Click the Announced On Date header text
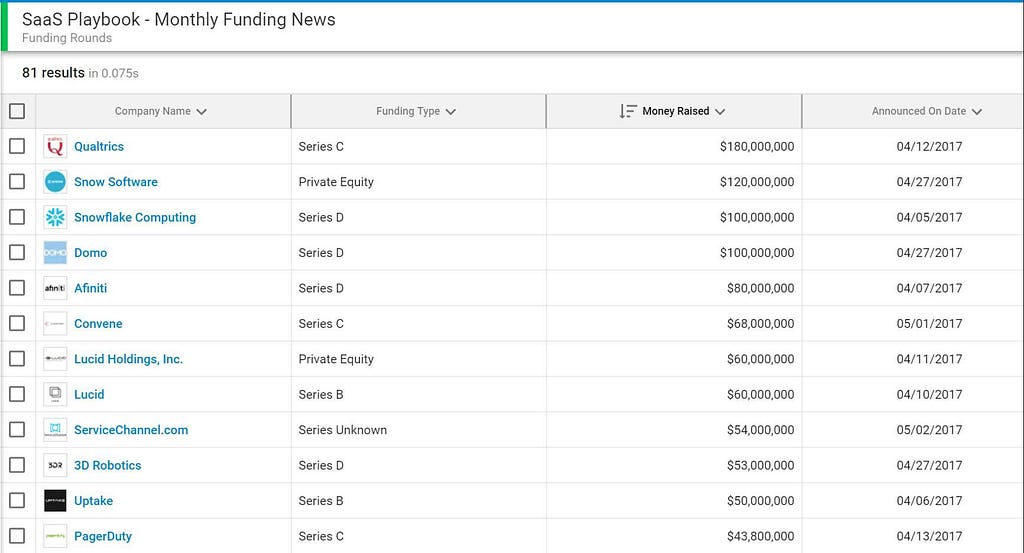Viewport: 1024px width, 553px height. click(x=919, y=111)
